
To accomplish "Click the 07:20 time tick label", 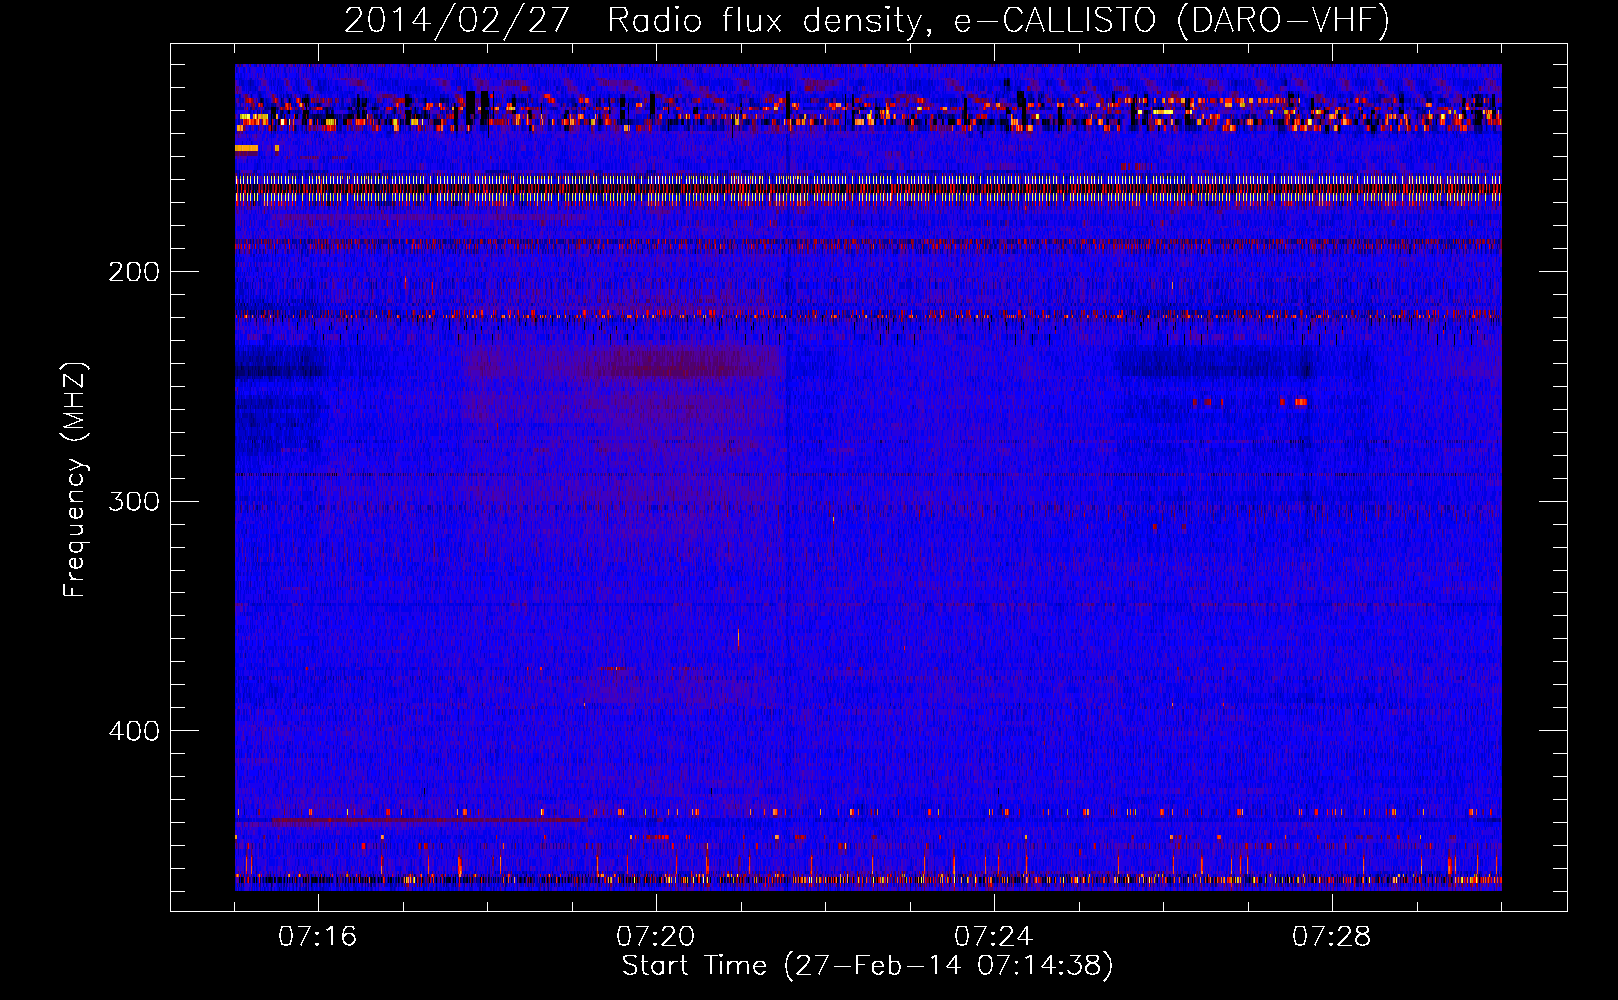I will click(x=656, y=937).
